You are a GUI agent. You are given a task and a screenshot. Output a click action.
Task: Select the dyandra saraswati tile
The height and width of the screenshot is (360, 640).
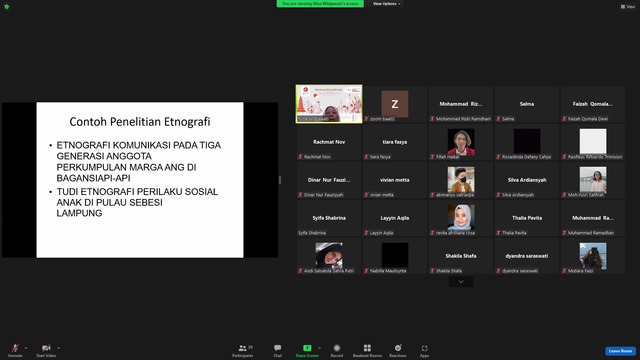527,256
